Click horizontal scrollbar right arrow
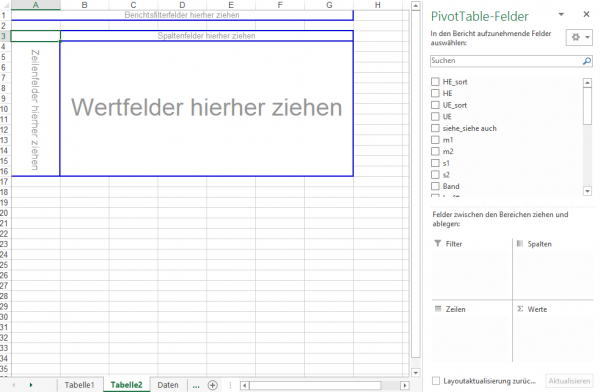 point(404,385)
